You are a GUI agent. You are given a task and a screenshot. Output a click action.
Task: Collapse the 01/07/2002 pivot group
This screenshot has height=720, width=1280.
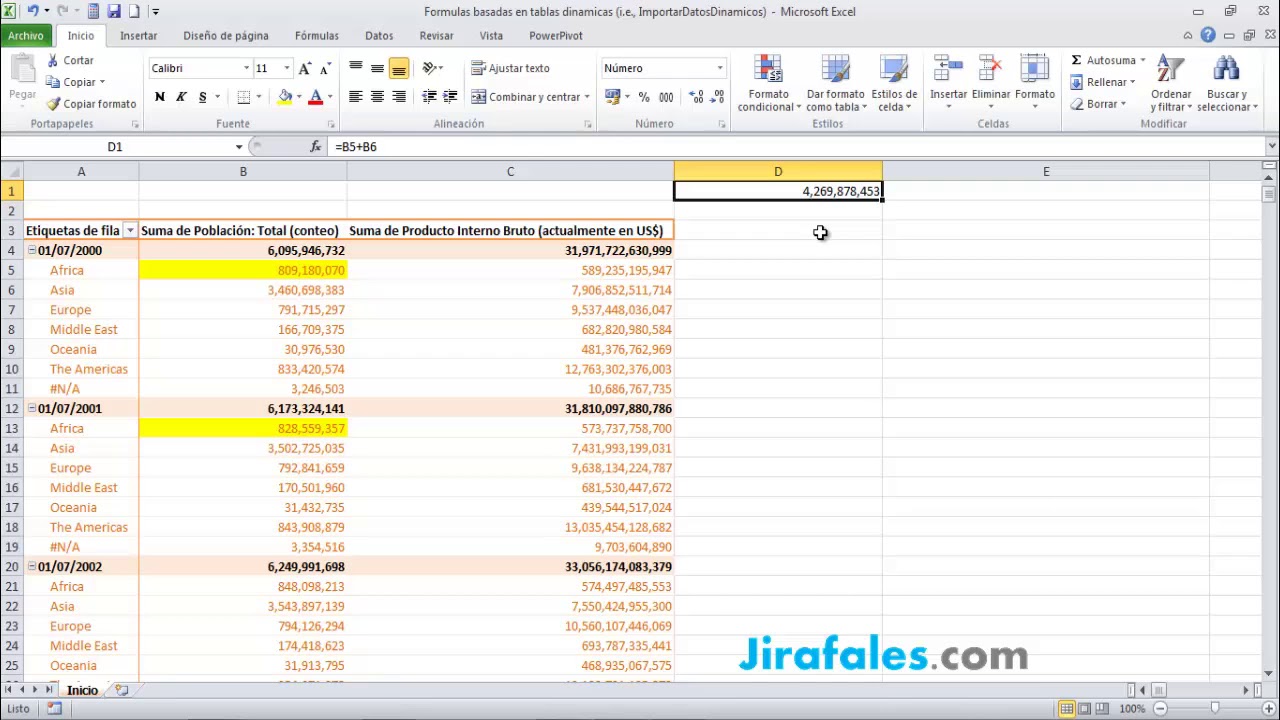click(x=31, y=566)
